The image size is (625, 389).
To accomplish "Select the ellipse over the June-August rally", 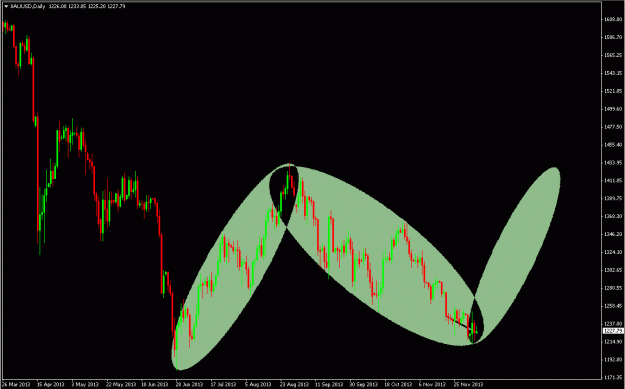I will pyautogui.click(x=235, y=267).
